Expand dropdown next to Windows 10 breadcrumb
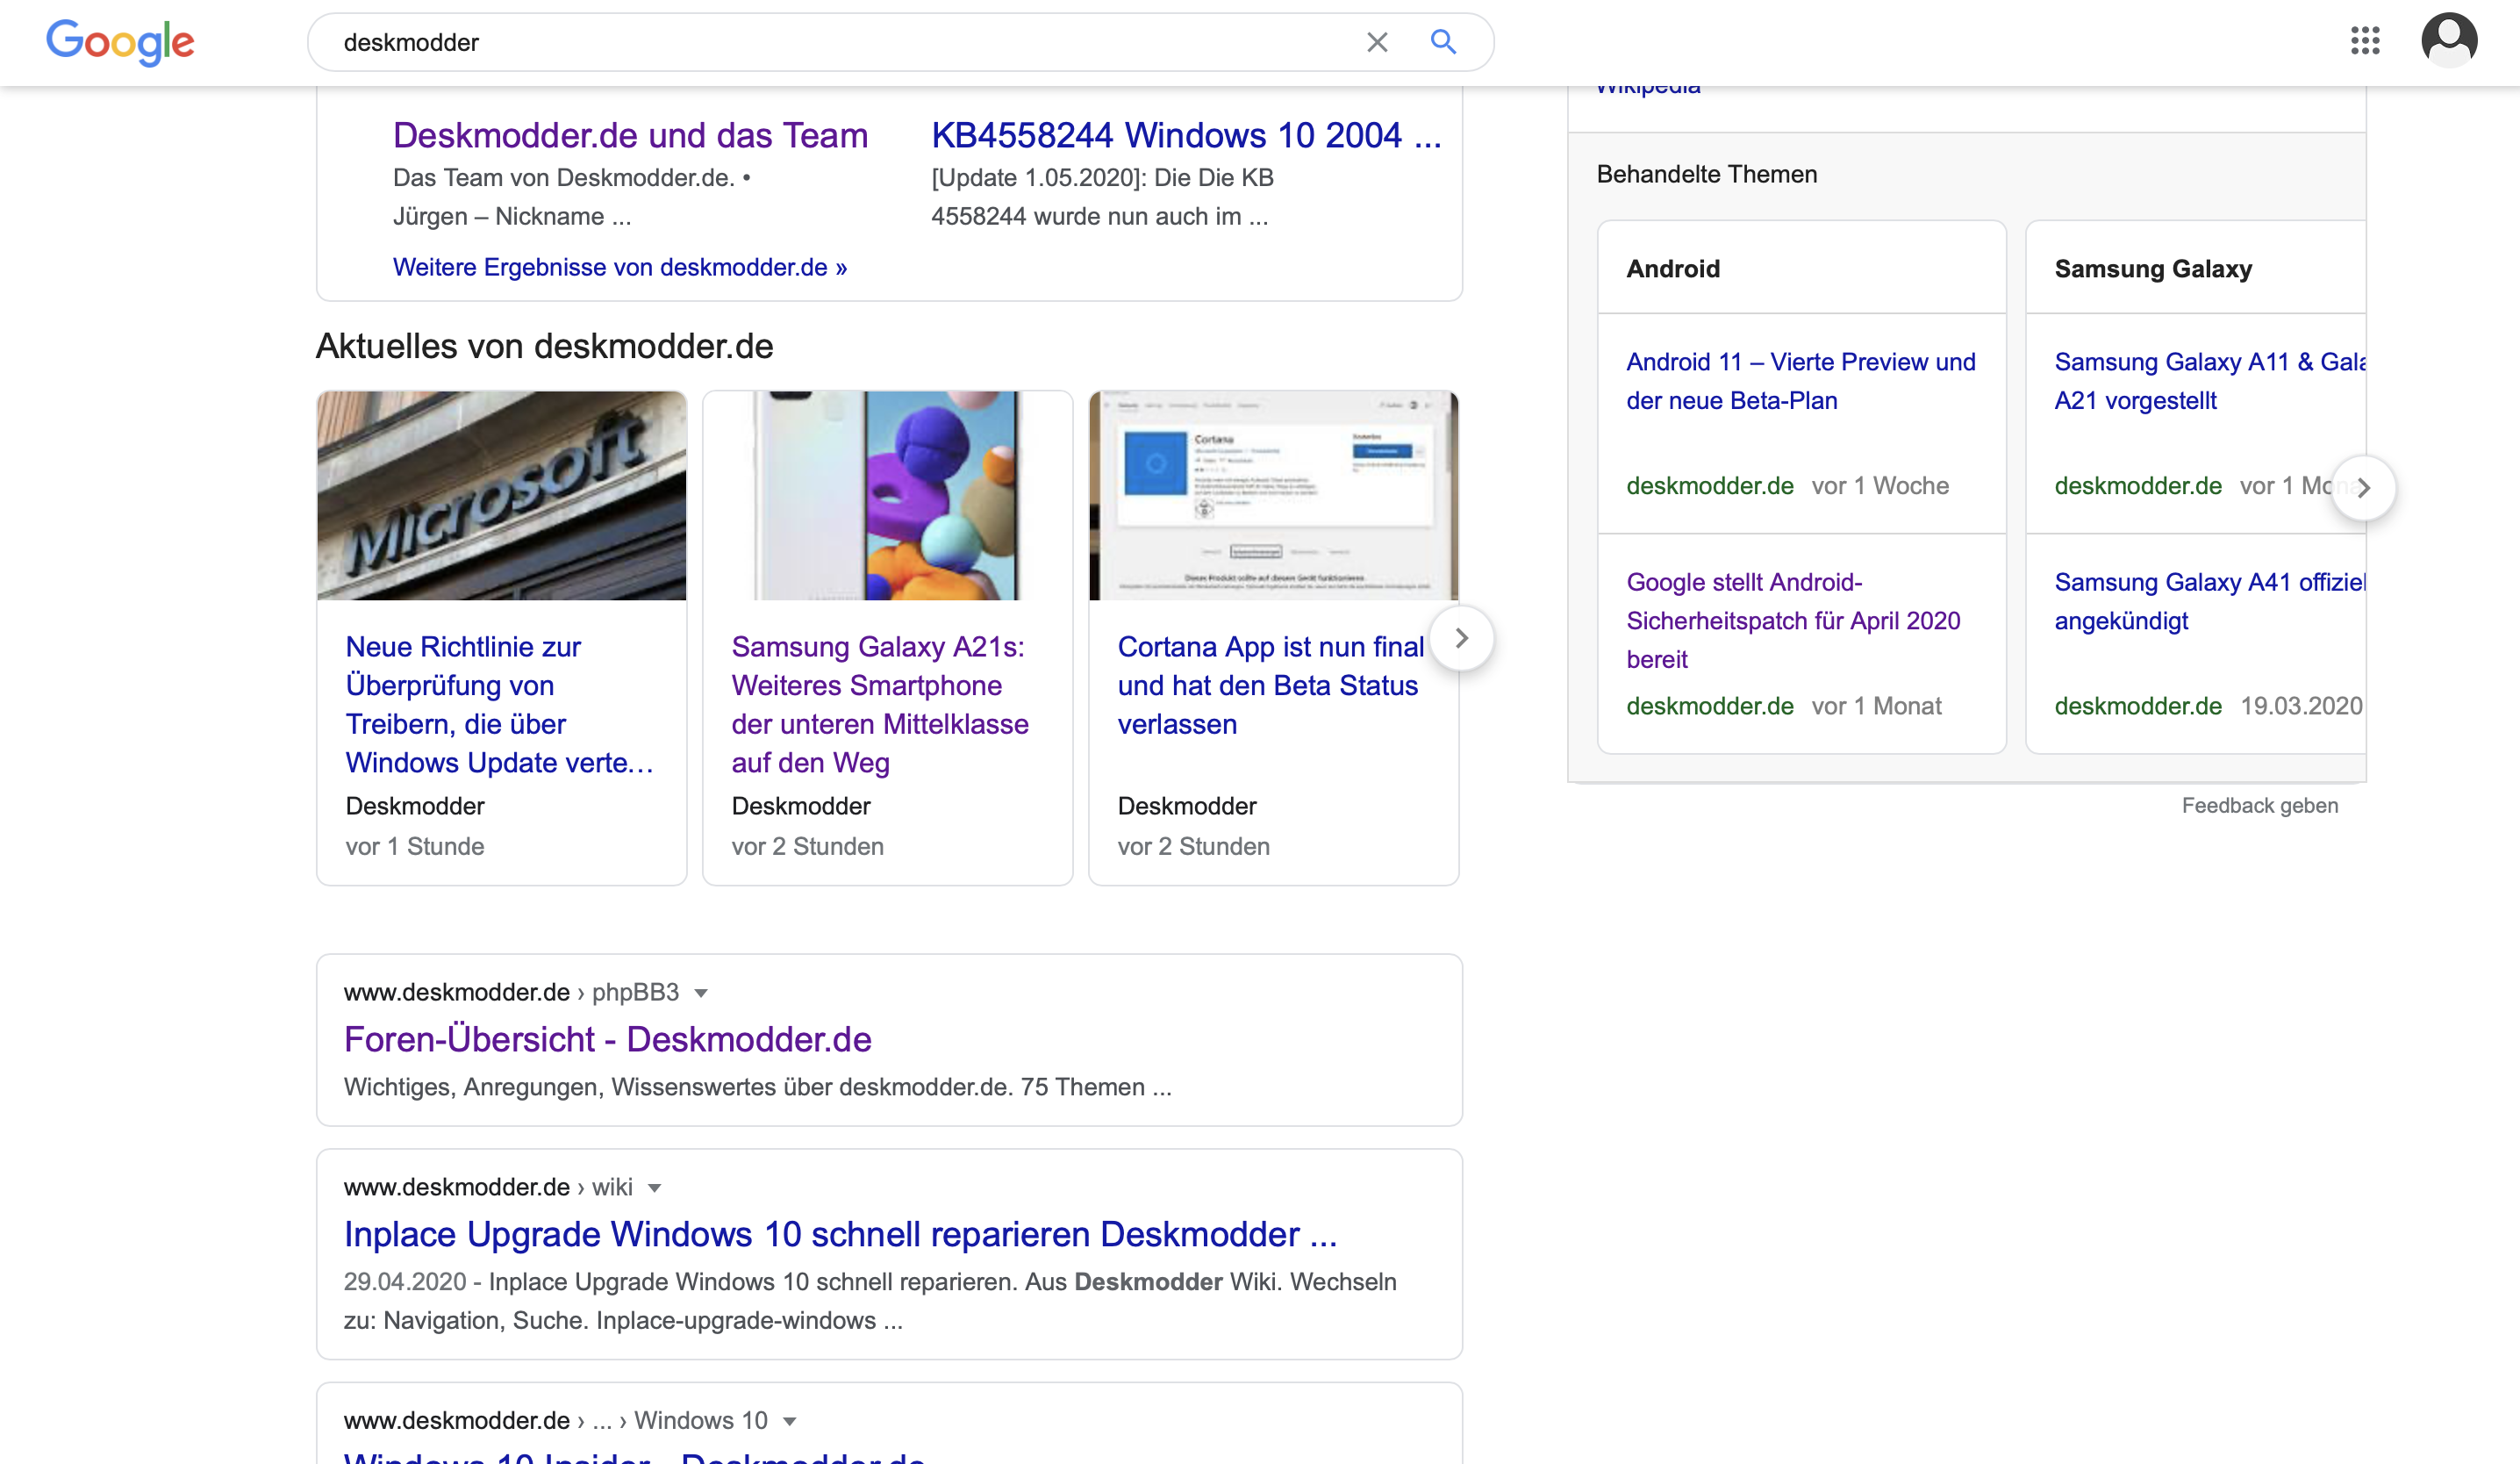This screenshot has height=1464, width=2520. pos(789,1421)
